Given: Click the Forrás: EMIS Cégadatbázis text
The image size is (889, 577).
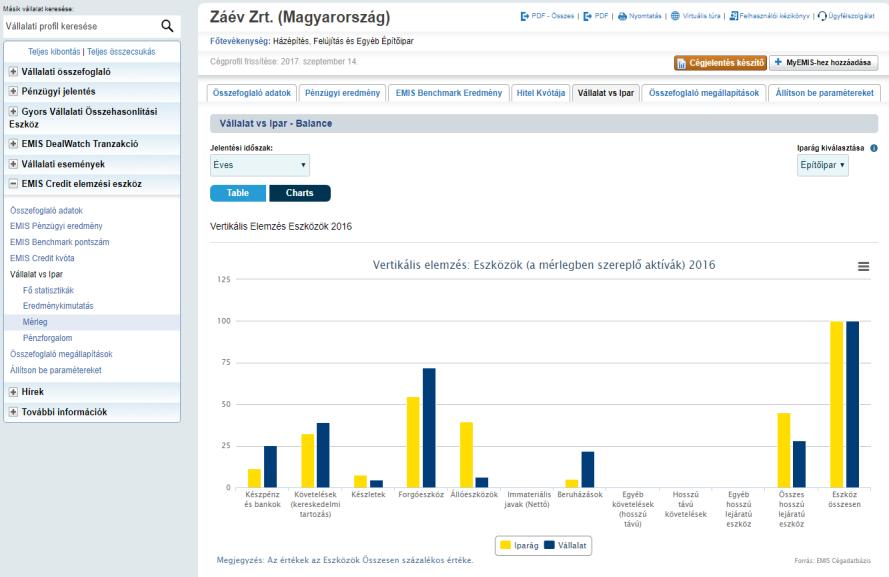Looking at the screenshot, I should click(x=832, y=561).
